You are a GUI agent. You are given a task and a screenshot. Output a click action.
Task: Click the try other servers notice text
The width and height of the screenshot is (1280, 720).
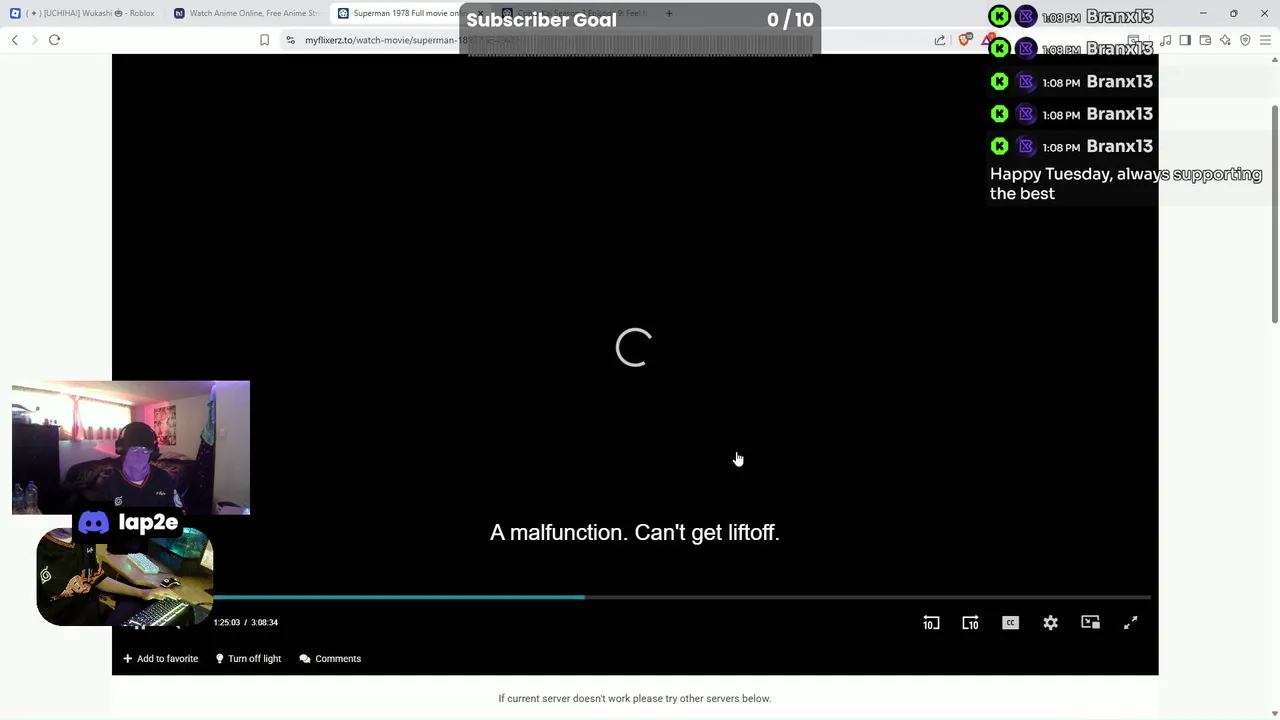pos(635,698)
